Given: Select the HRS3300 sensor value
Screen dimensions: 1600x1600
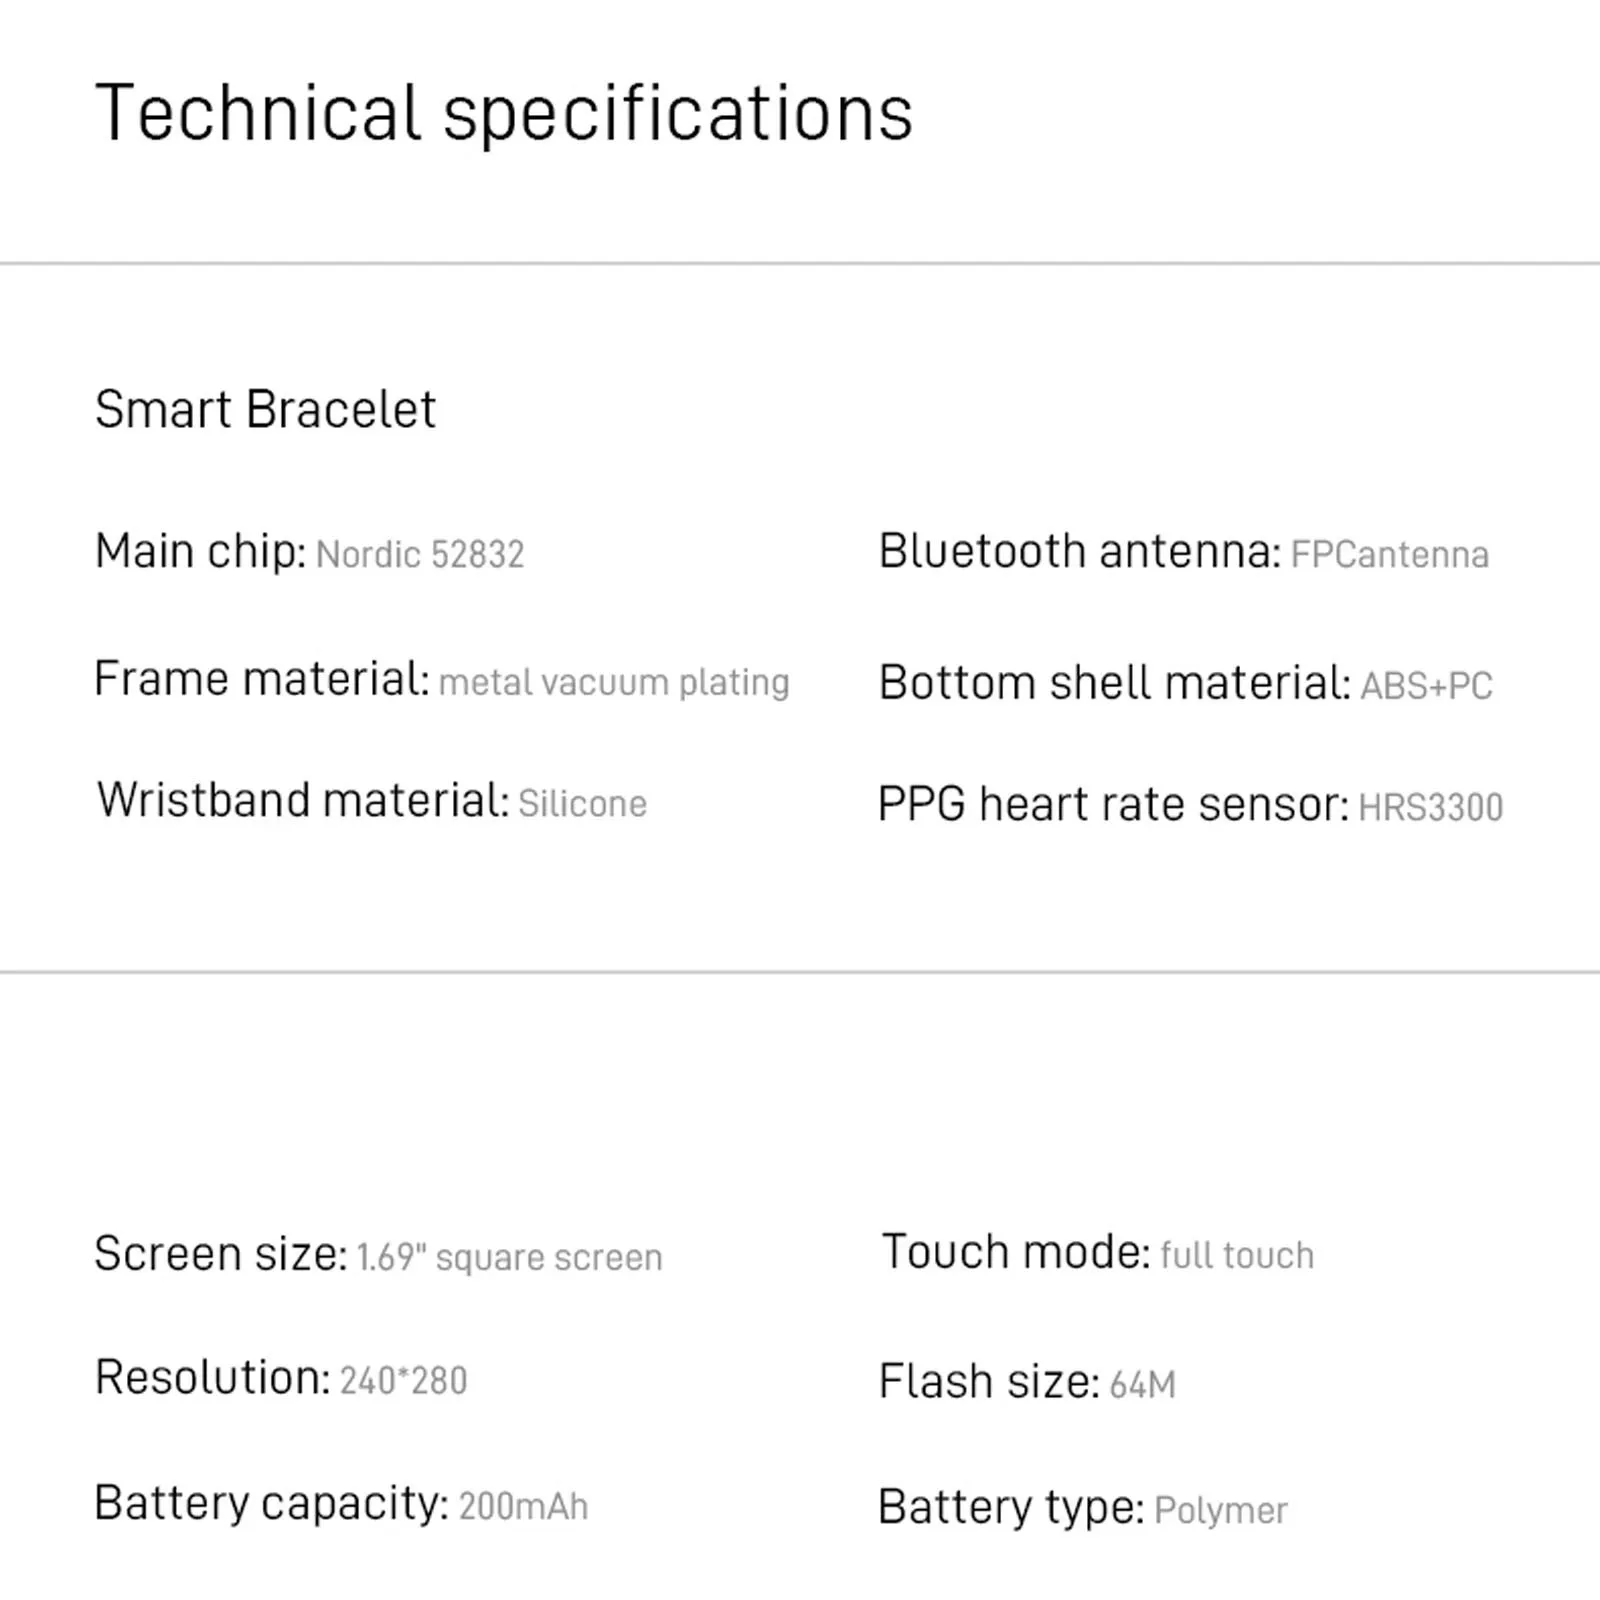Looking at the screenshot, I should [x=1430, y=808].
